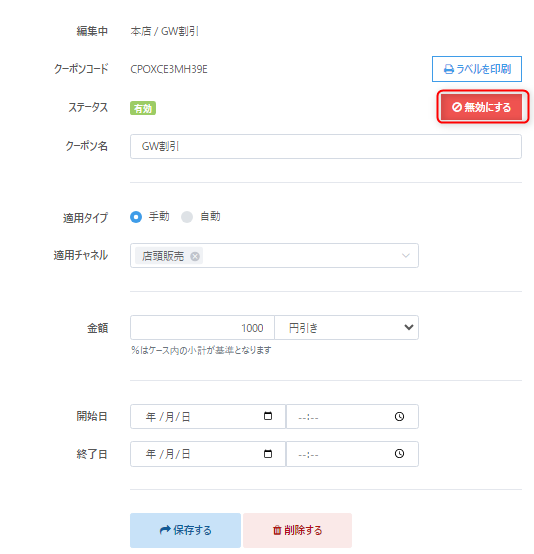Screen dimensions: 534x554
Task: Expand the 適用チャネル dropdown chevron
Action: click(x=406, y=255)
